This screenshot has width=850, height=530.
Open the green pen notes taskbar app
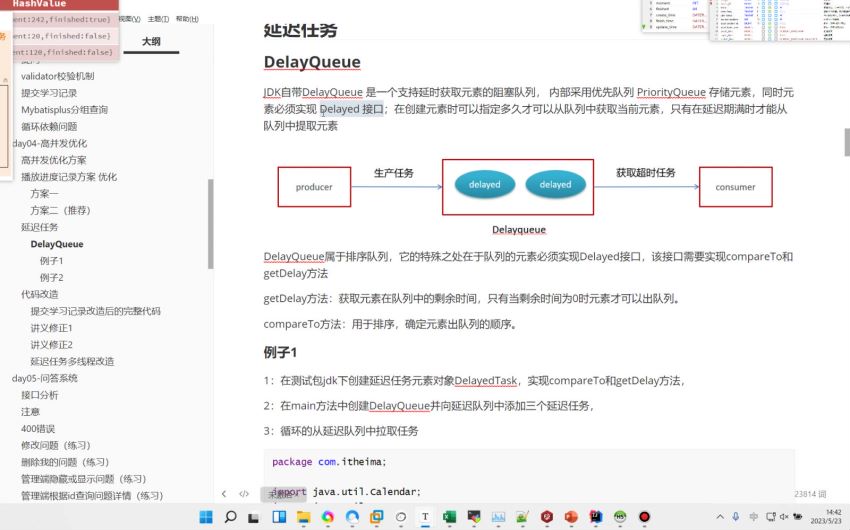(523, 517)
